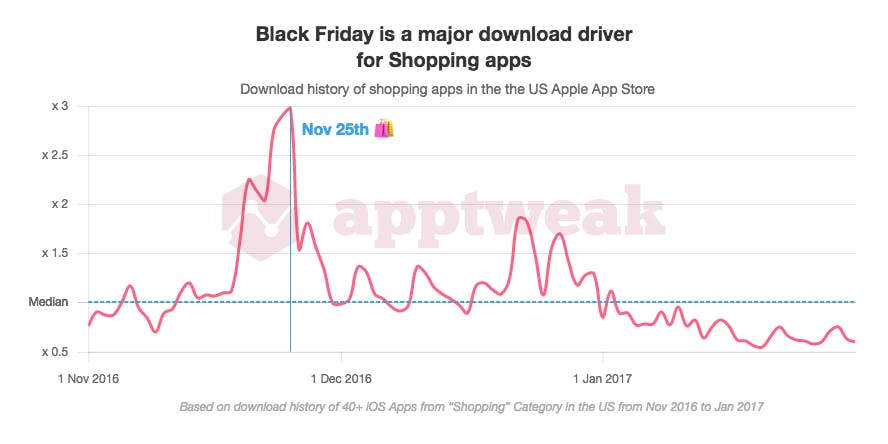The image size is (888, 444).
Task: Click the late-December peak on the curve
Action: tap(521, 218)
